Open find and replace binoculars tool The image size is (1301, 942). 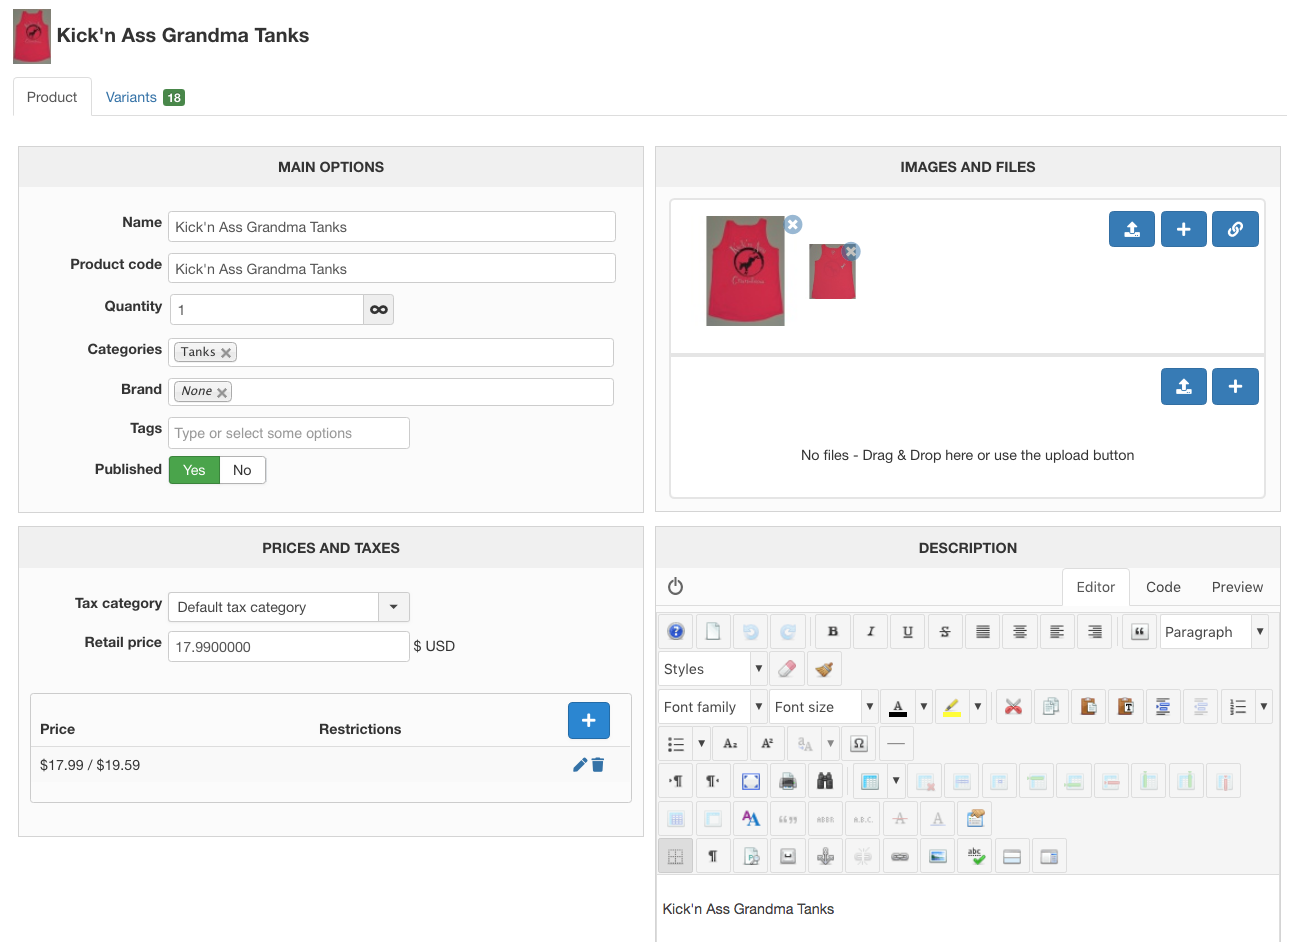coord(825,781)
